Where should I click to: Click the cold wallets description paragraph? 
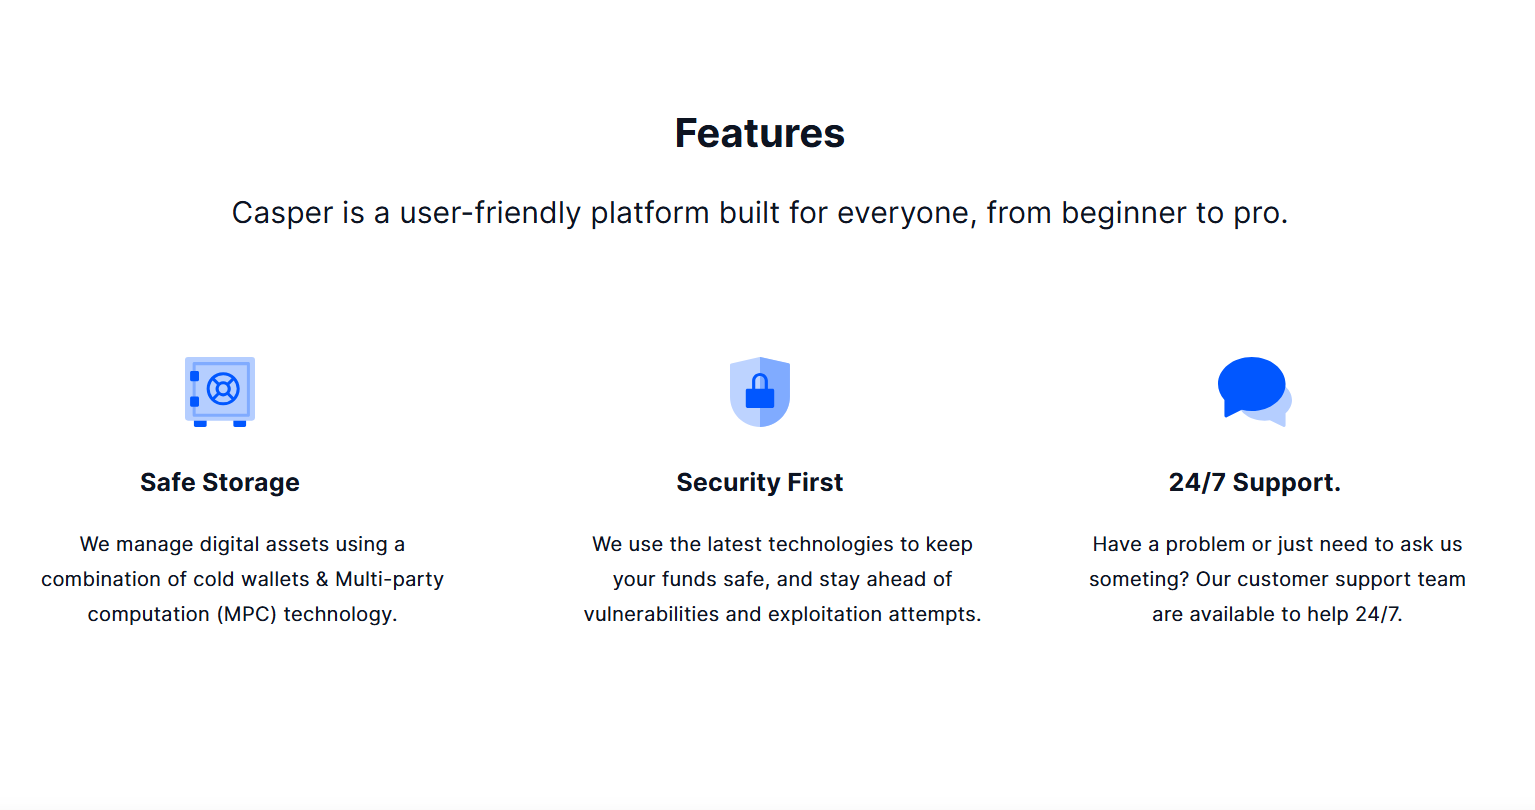coord(242,579)
